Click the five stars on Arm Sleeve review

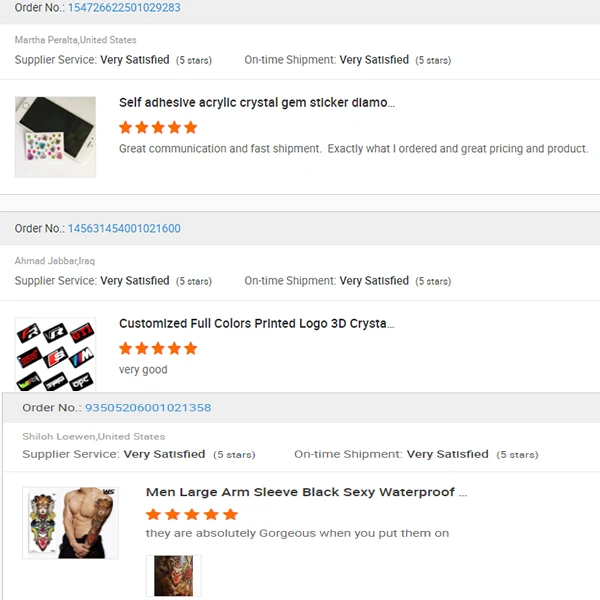pos(192,515)
